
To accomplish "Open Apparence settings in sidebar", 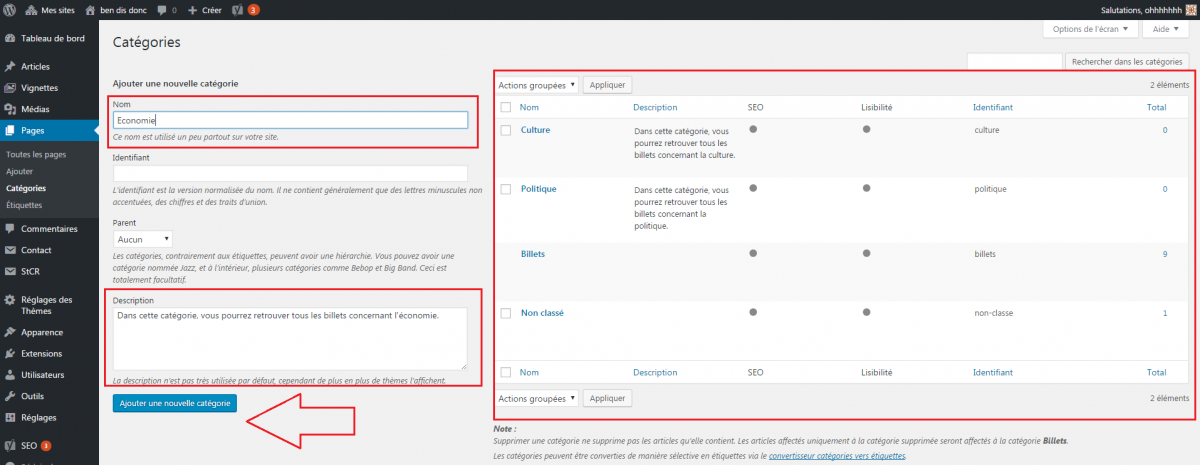I will point(41,332).
